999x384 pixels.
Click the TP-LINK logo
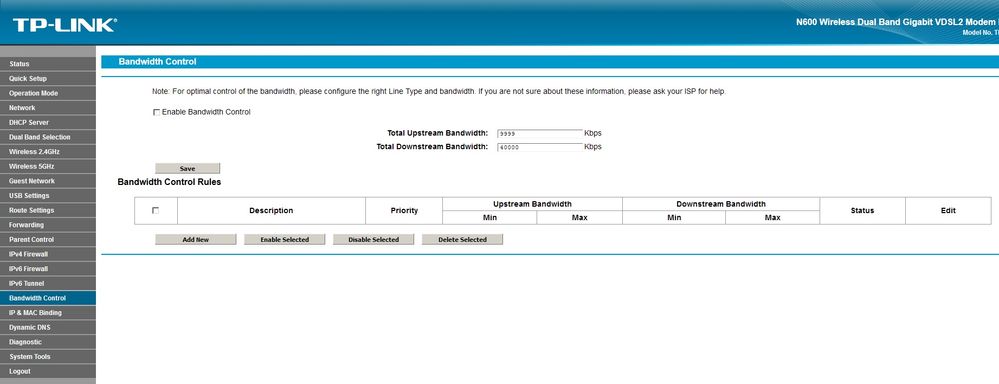[64, 25]
